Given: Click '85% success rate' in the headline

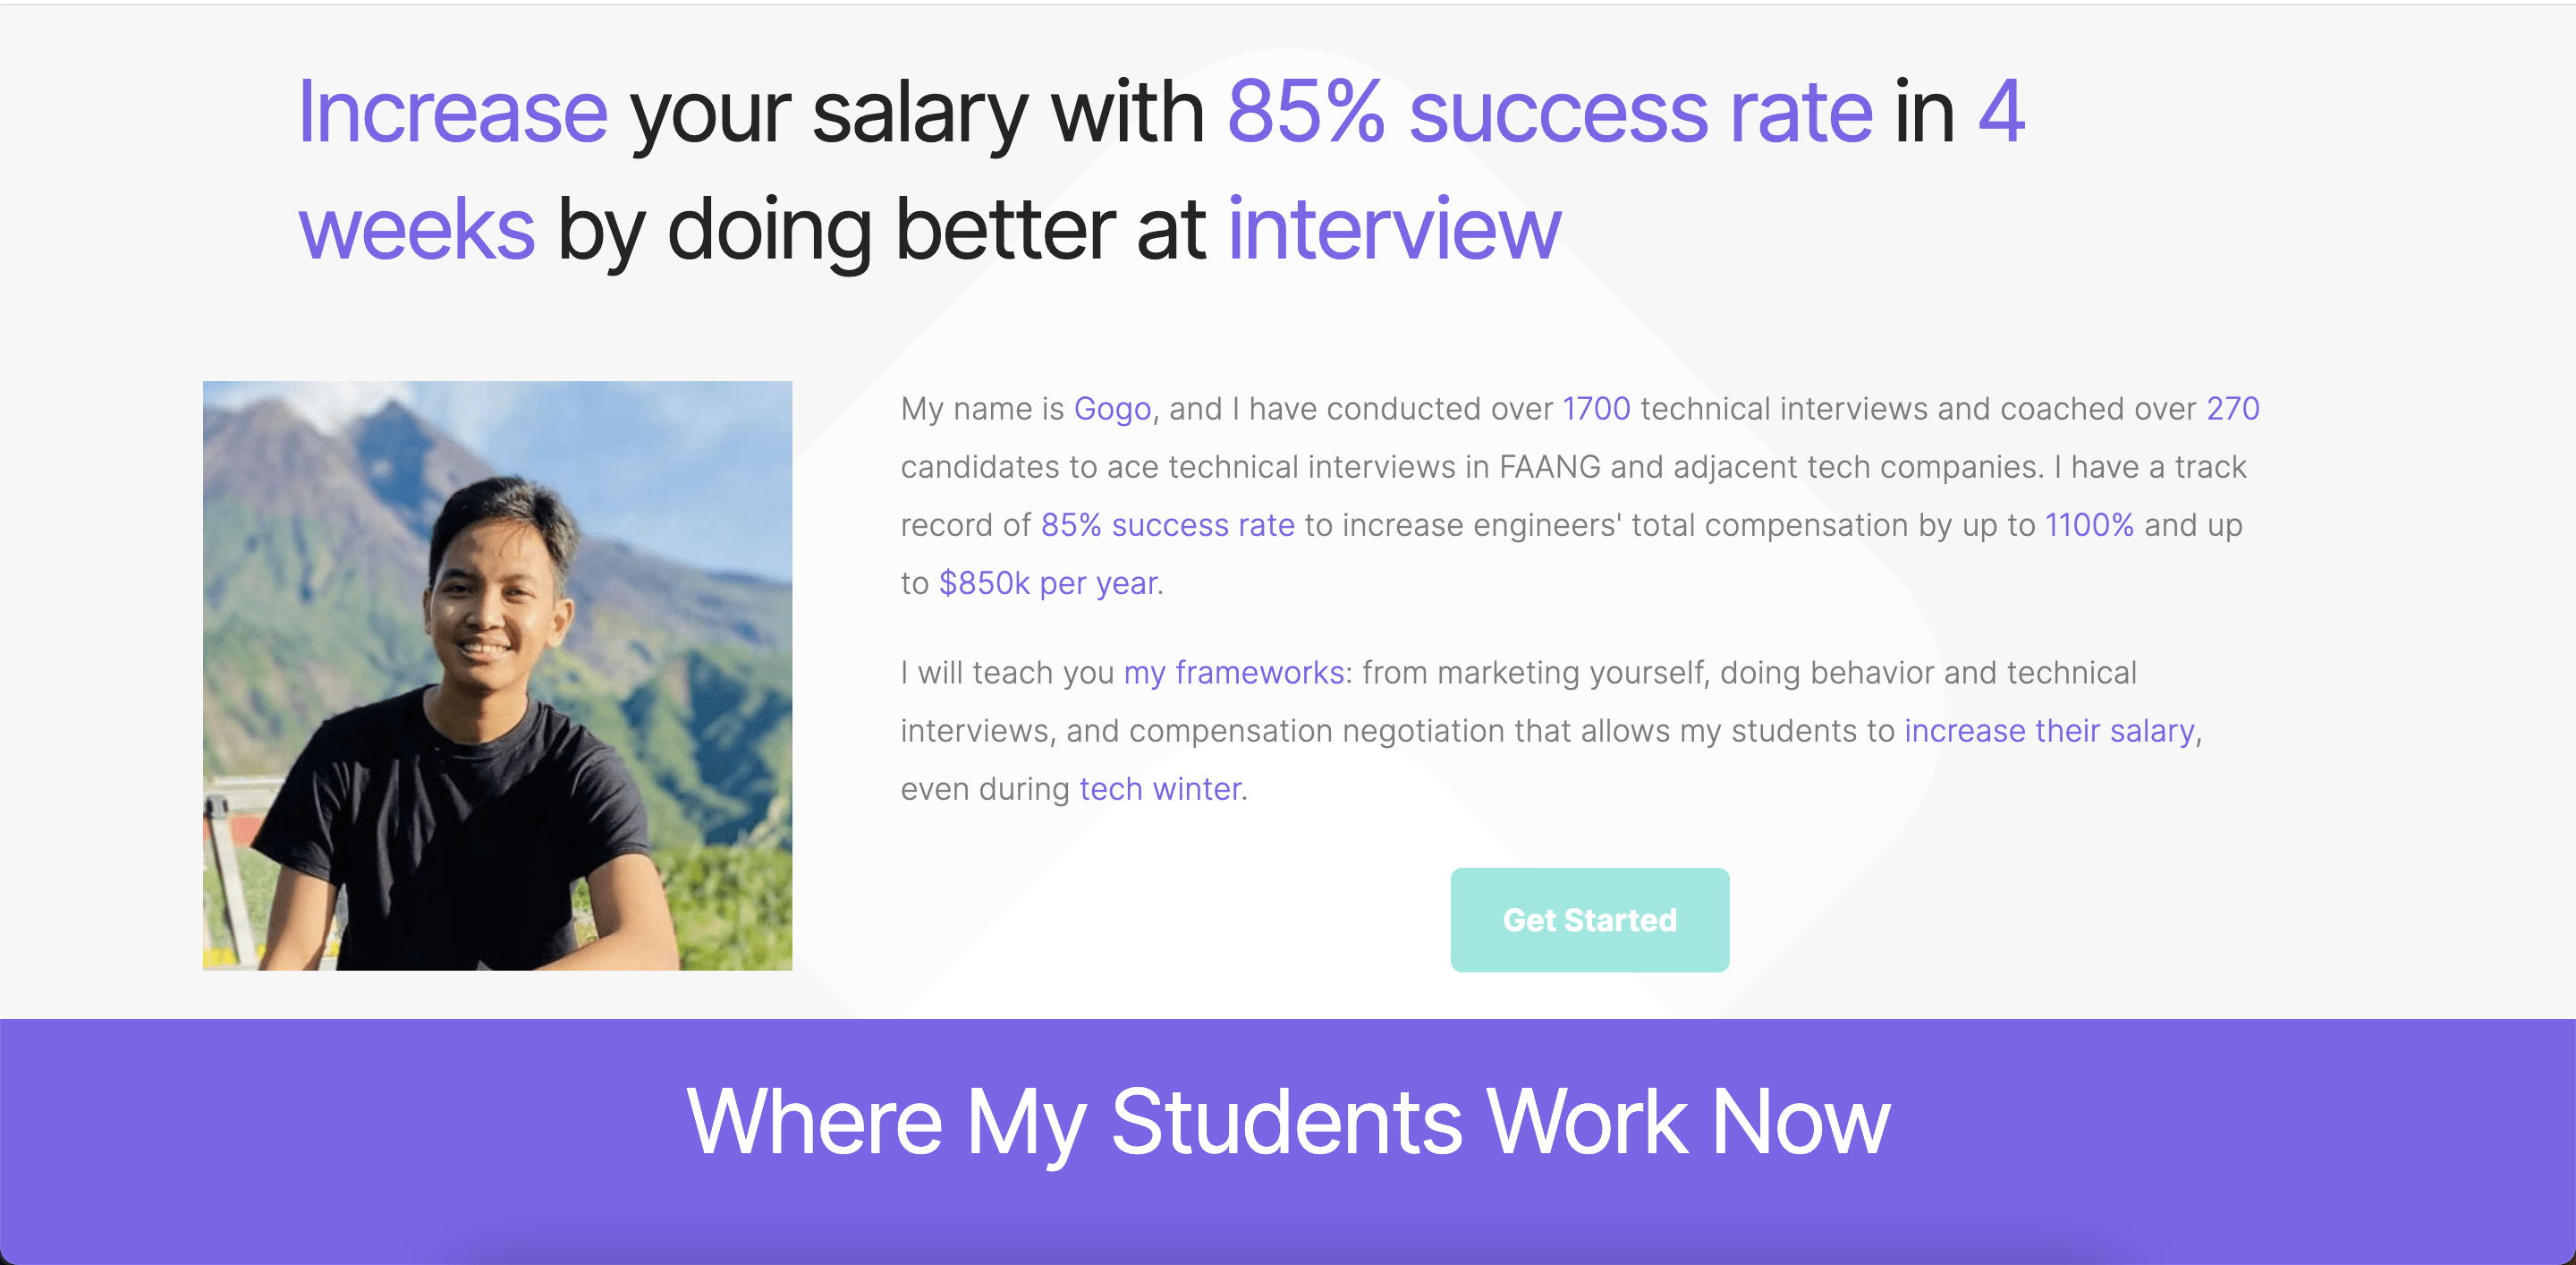Looking at the screenshot, I should pyautogui.click(x=1549, y=112).
